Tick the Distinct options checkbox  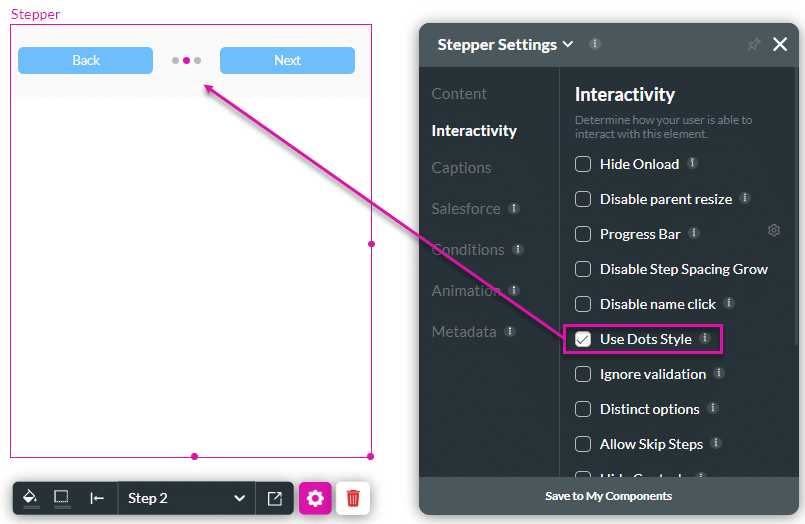[x=583, y=409]
